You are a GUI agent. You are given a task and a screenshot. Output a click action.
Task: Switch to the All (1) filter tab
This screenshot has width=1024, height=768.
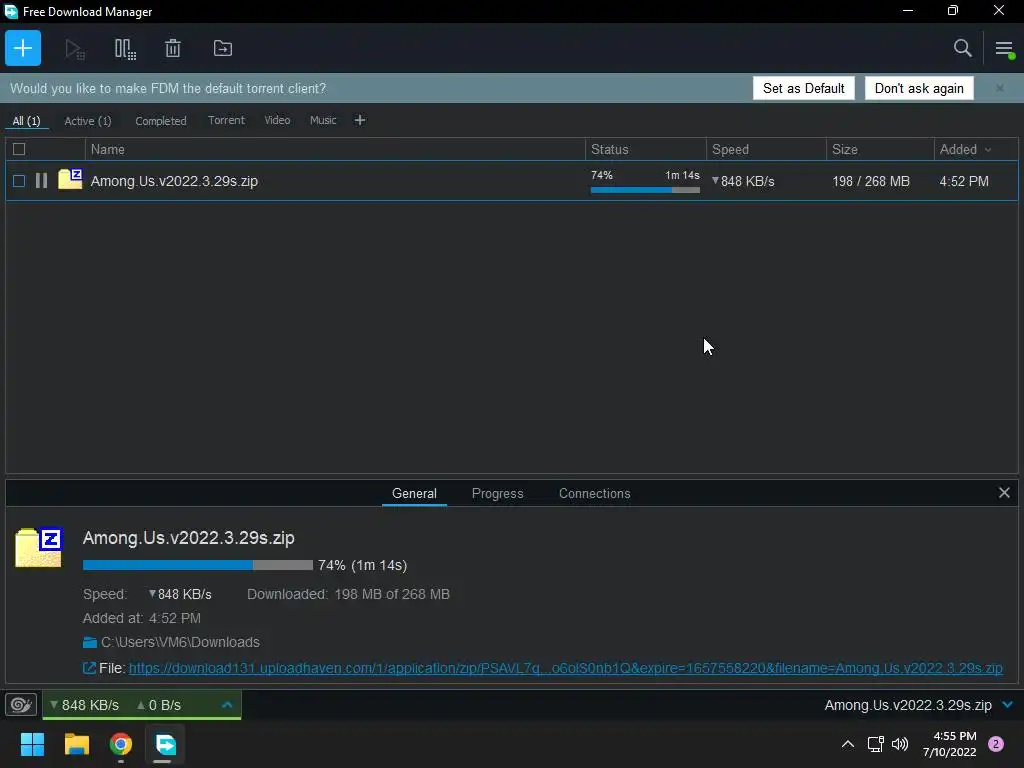[27, 121]
